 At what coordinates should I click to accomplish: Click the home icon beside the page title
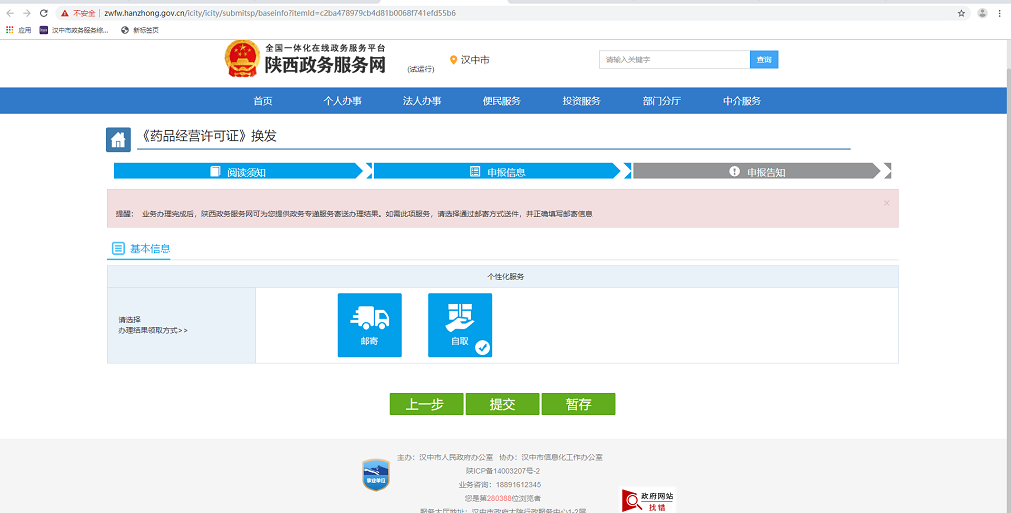coord(118,139)
